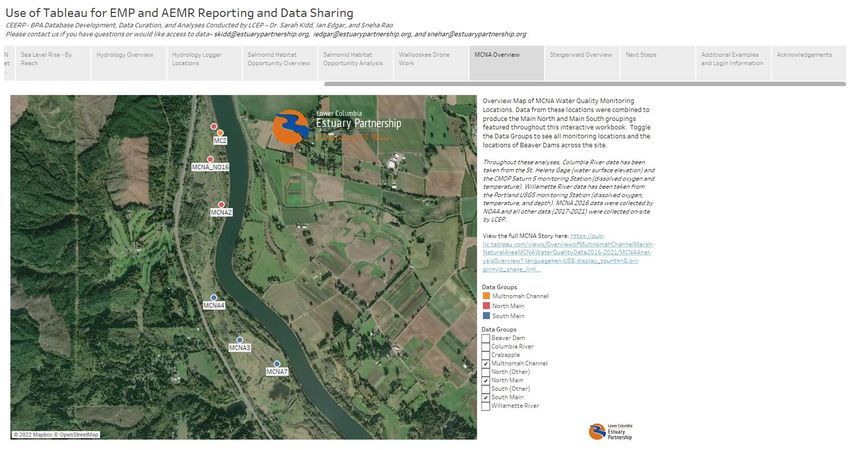Check the North (Other) data group
Image resolution: width=850 pixels, height=450 pixels.
coord(486,372)
